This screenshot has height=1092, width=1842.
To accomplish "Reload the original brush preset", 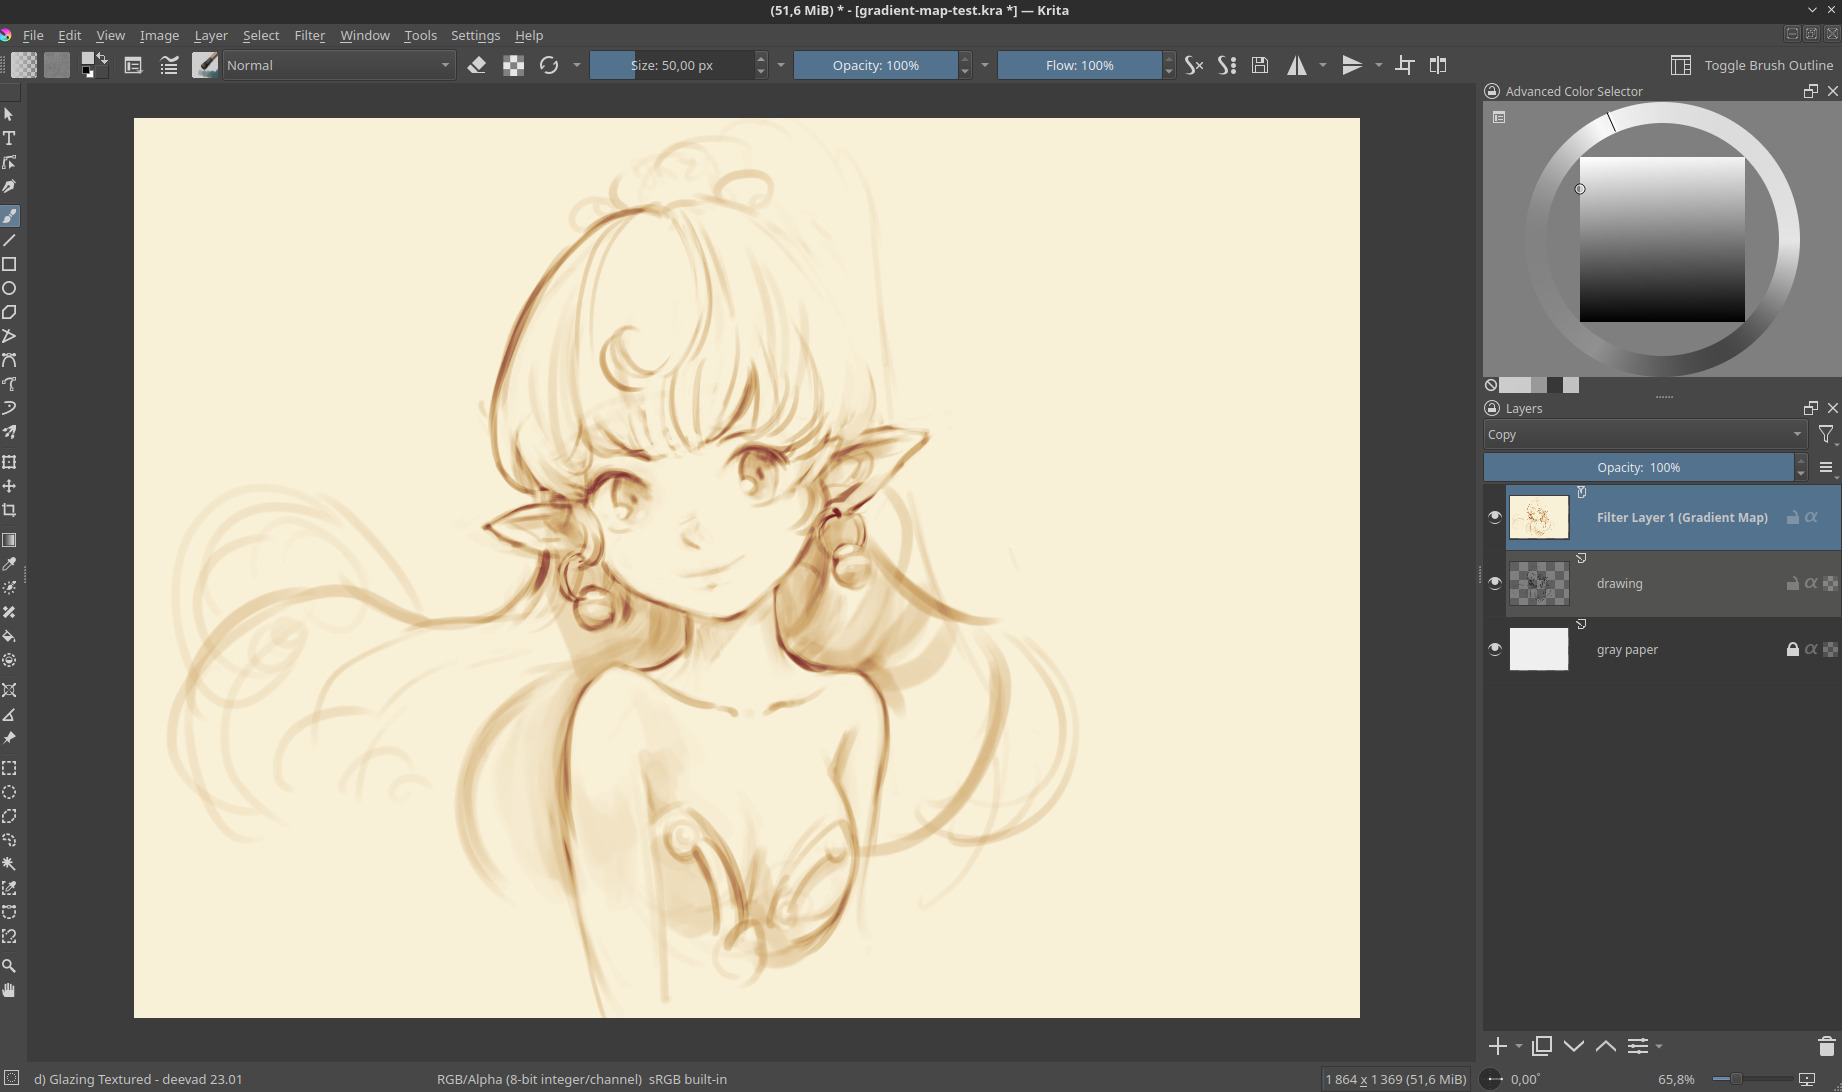I will (549, 65).
